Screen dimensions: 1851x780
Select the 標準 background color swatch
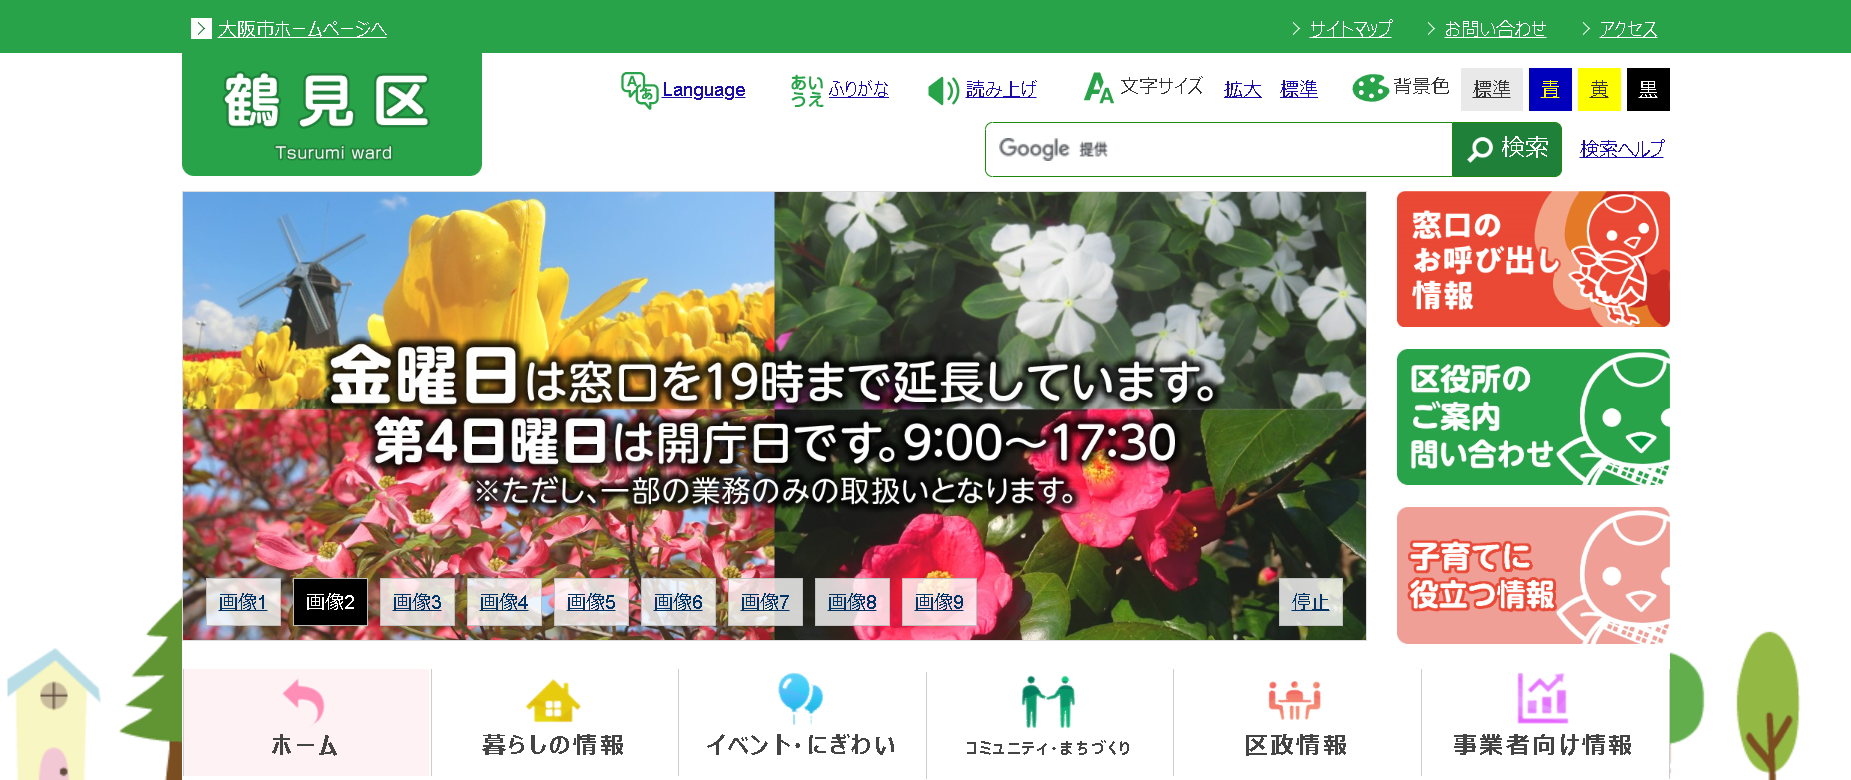pyautogui.click(x=1492, y=89)
